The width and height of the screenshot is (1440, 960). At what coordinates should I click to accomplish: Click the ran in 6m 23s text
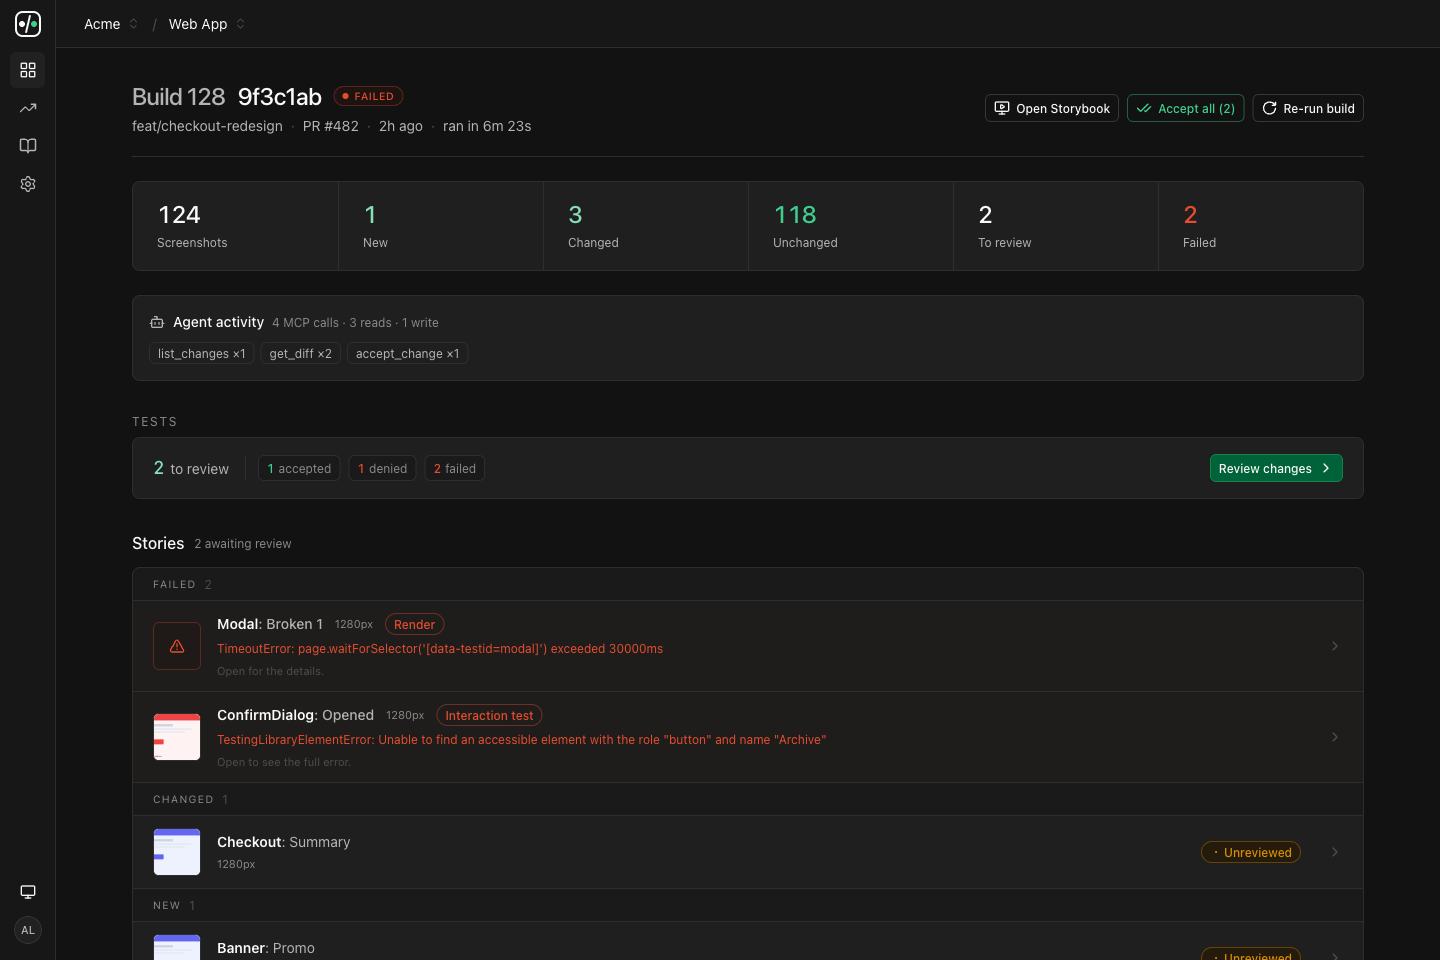pyautogui.click(x=487, y=126)
